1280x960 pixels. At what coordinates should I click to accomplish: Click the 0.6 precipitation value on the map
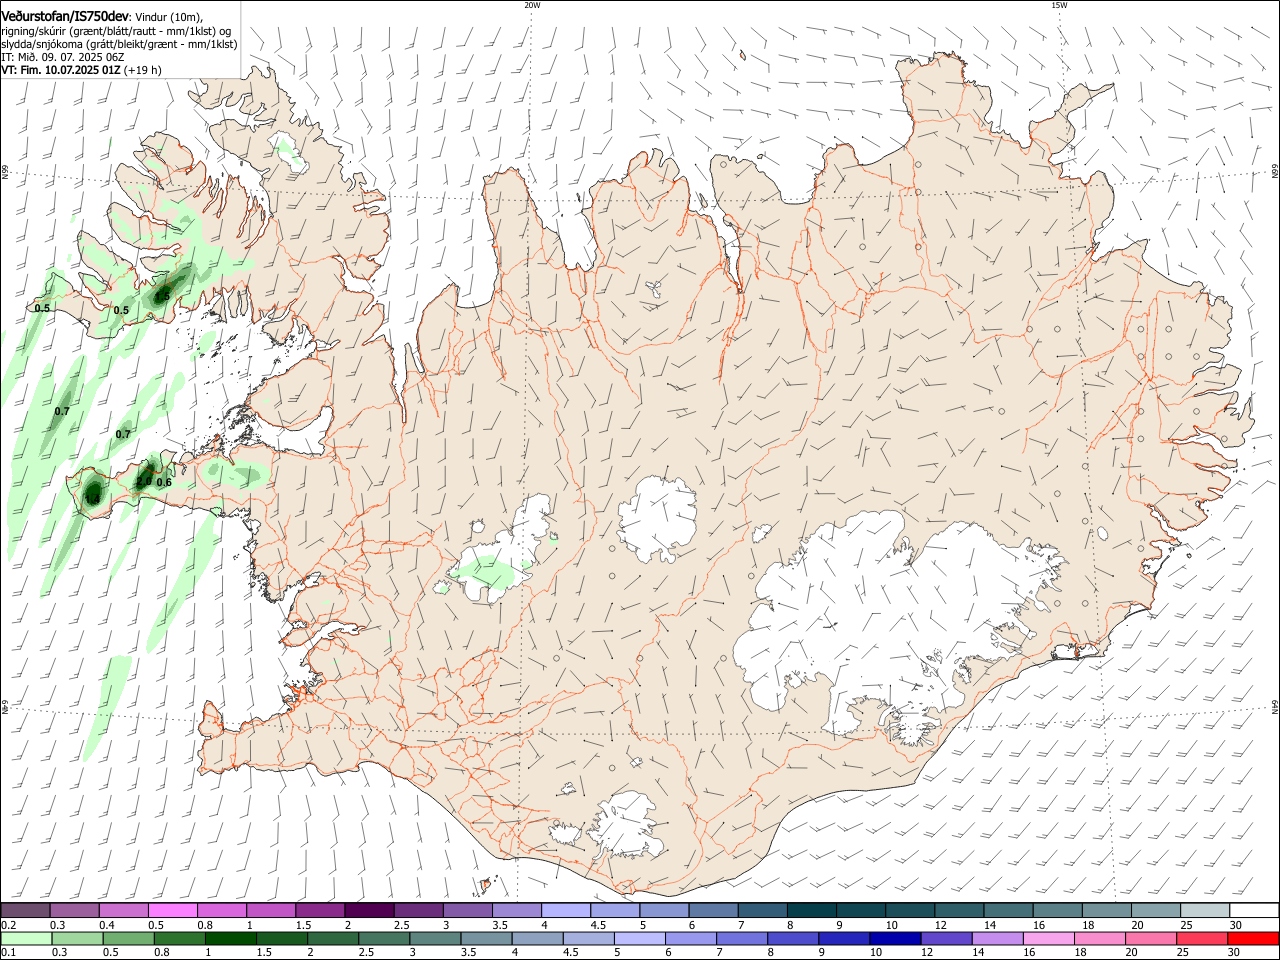click(165, 482)
